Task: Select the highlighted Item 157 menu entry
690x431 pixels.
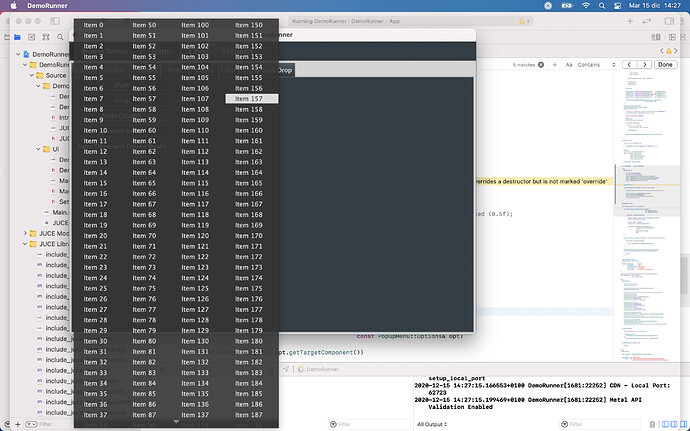Action: pyautogui.click(x=250, y=99)
